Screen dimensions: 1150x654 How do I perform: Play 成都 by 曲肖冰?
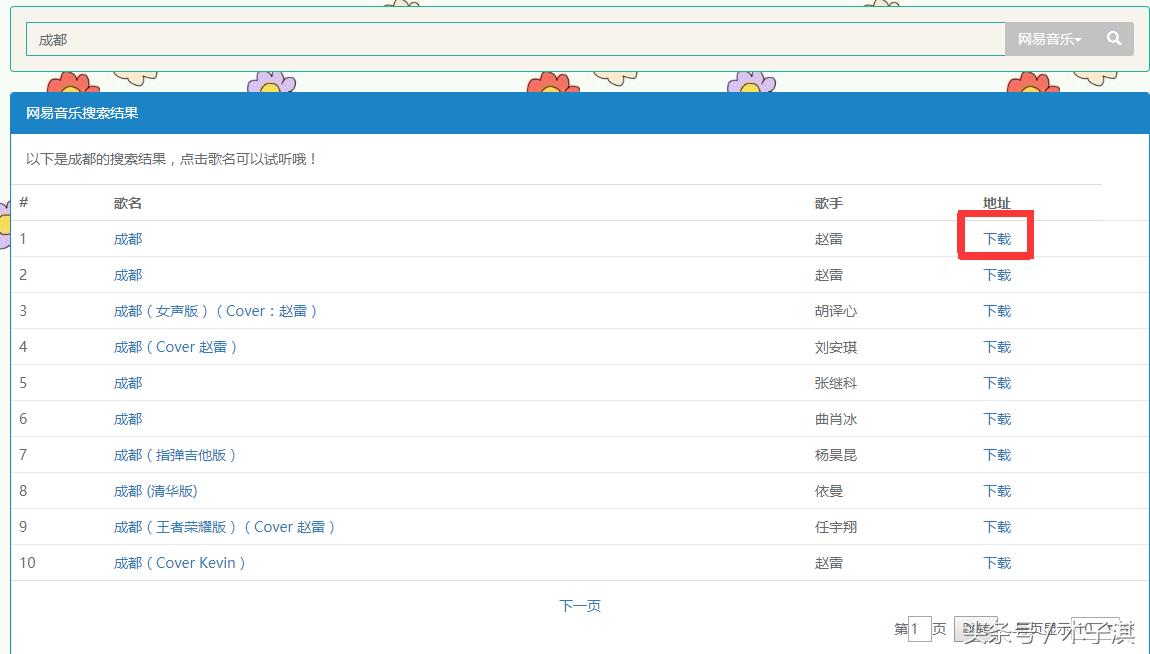(127, 418)
